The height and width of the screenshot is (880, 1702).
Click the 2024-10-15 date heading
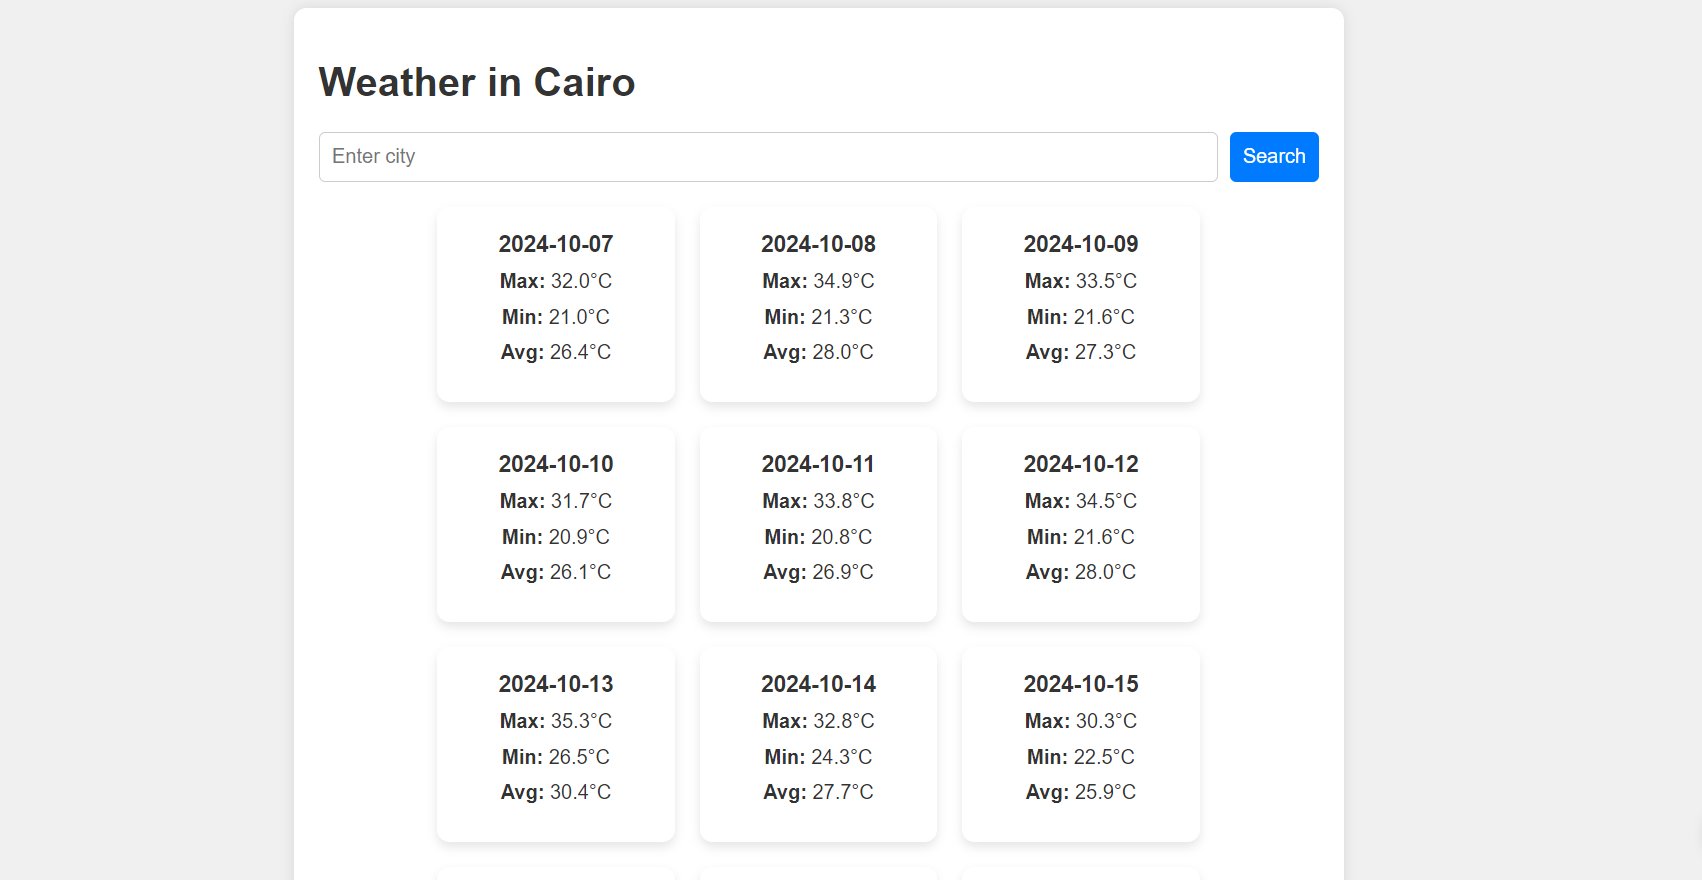pos(1080,684)
